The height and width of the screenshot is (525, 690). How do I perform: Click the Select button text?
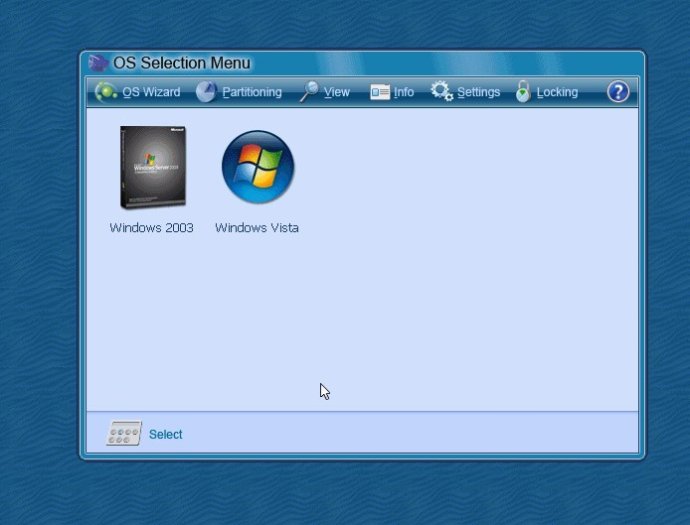[165, 434]
